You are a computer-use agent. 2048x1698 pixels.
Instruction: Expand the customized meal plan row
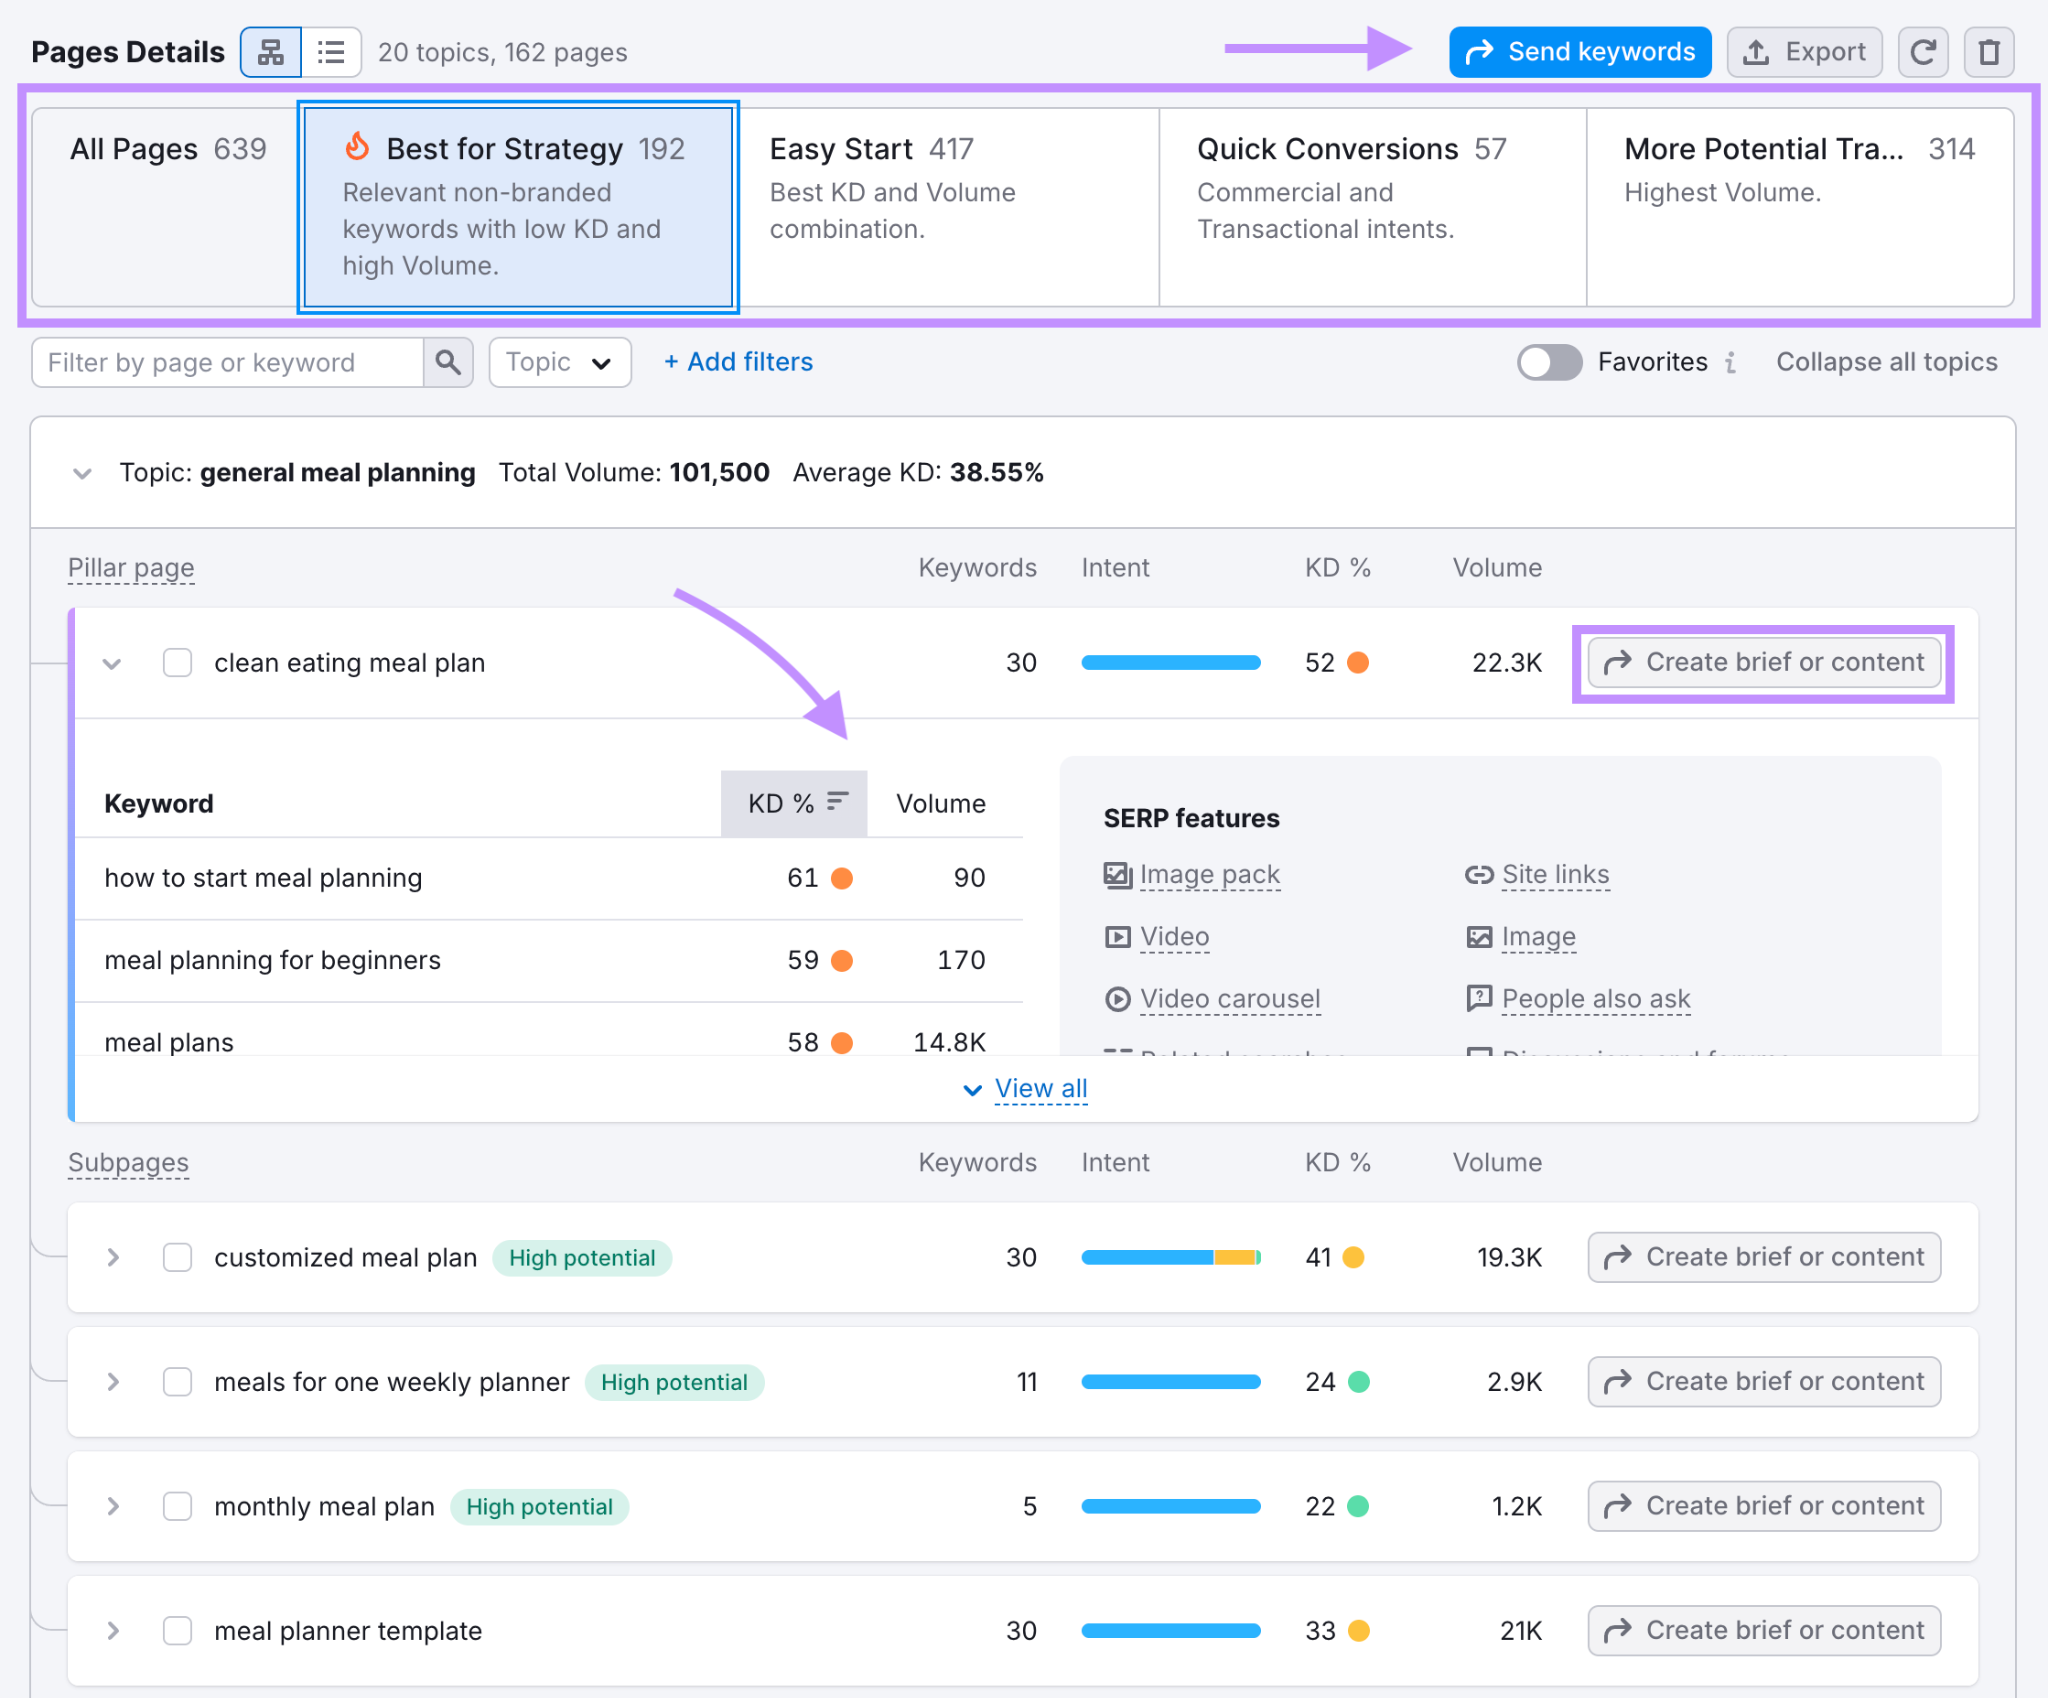coord(113,1258)
